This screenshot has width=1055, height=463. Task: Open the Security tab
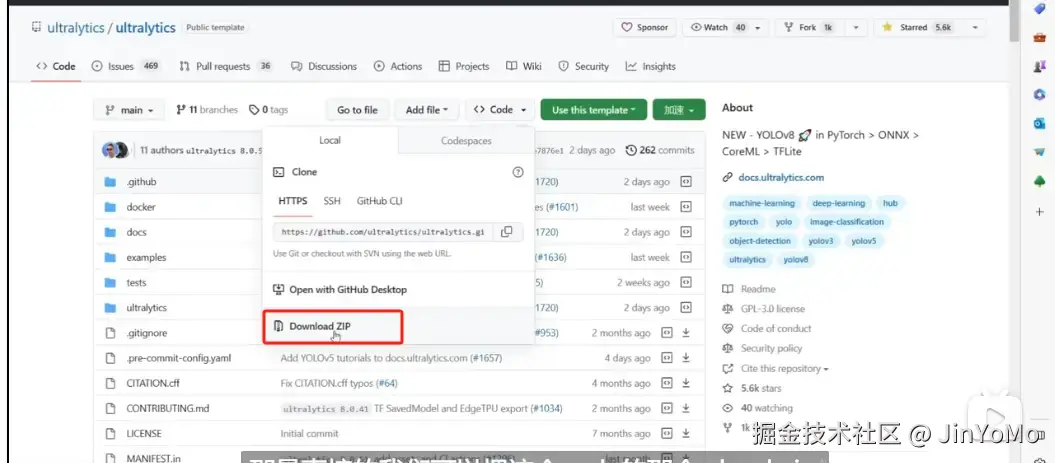pyautogui.click(x=583, y=66)
